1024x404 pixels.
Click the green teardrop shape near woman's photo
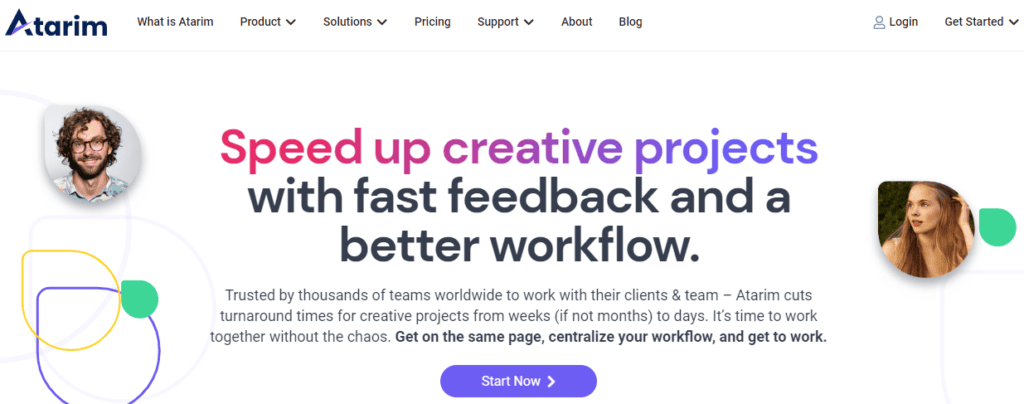(997, 227)
